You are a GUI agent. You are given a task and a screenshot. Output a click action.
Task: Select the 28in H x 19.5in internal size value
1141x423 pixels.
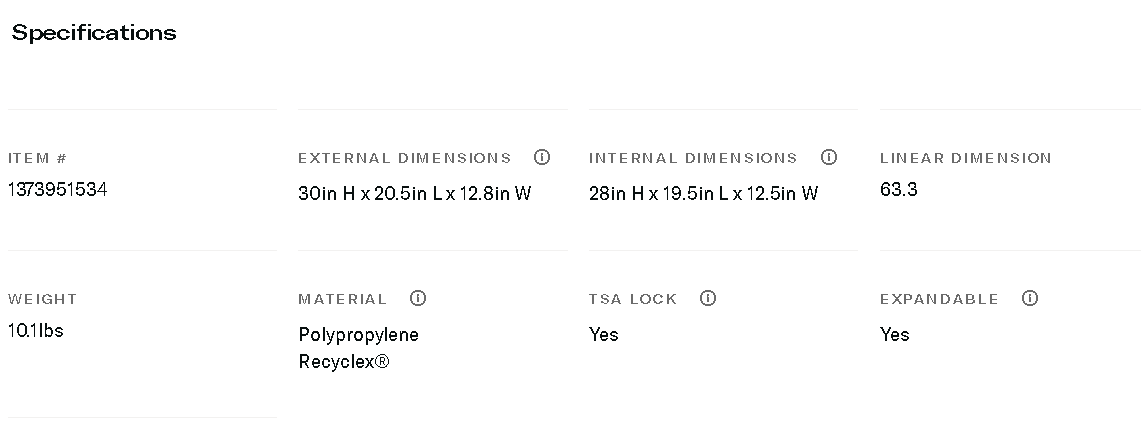point(703,193)
